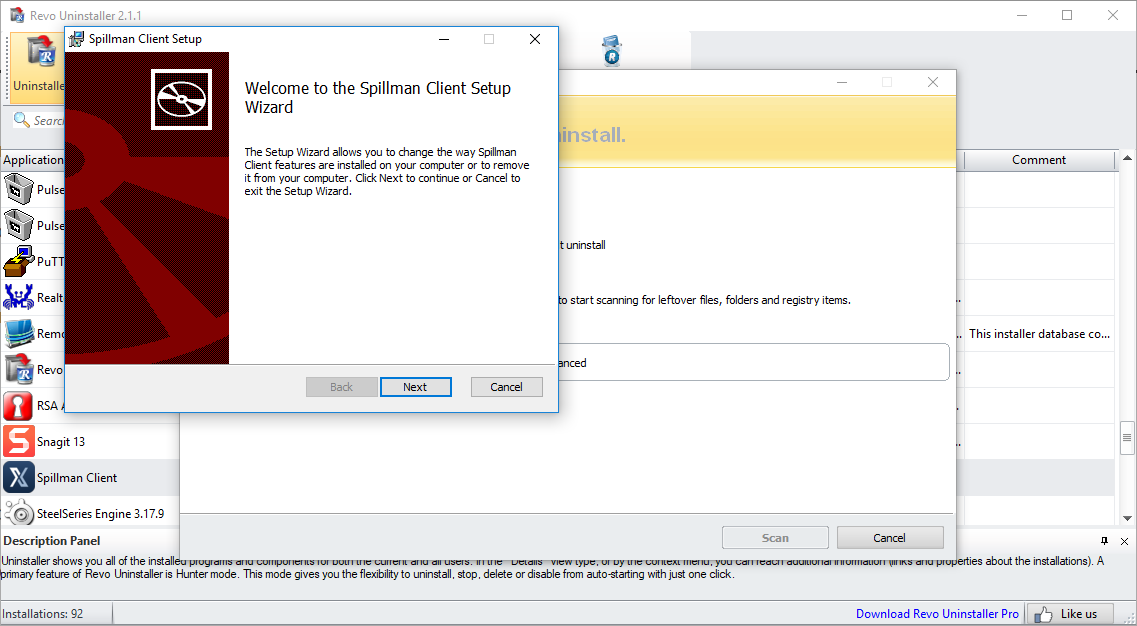
Task: Select the Revo Uninstaller entry icon in list
Action: coord(19,369)
